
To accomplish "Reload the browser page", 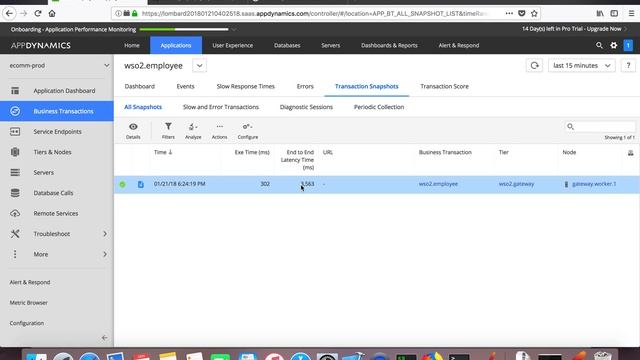I will pyautogui.click(x=38, y=13).
